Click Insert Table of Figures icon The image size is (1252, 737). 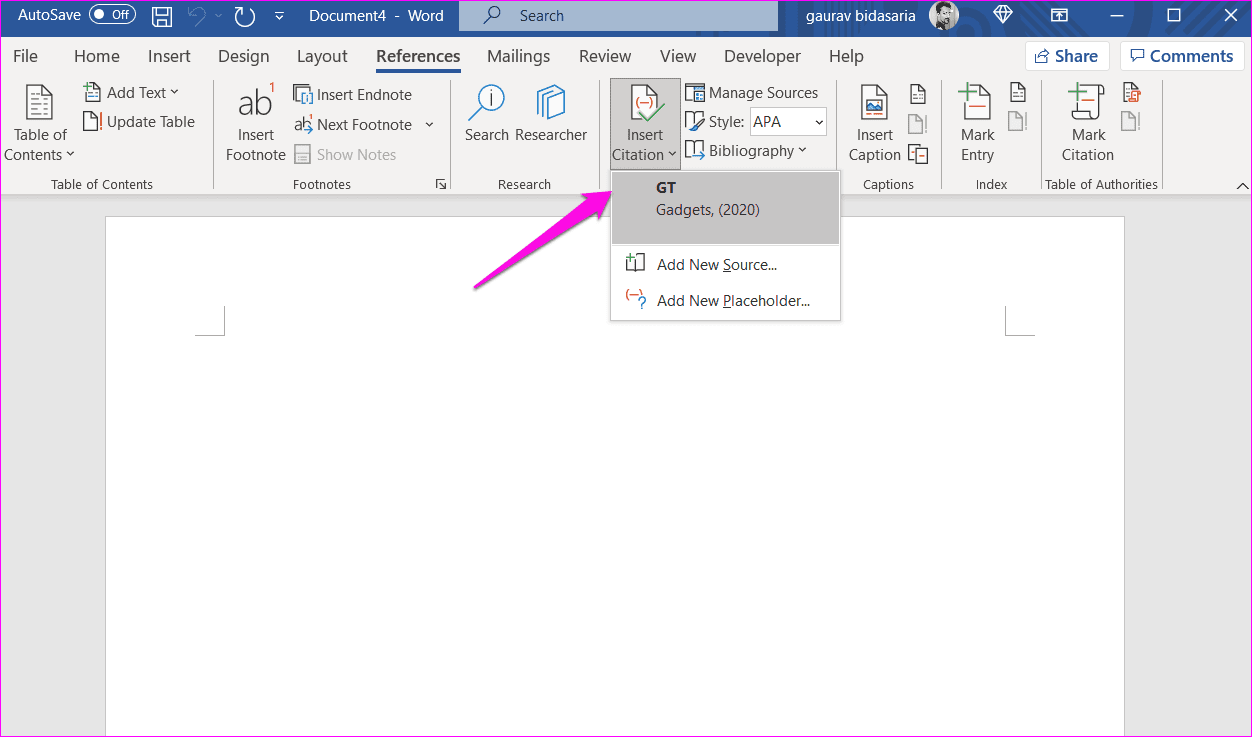click(x=918, y=94)
